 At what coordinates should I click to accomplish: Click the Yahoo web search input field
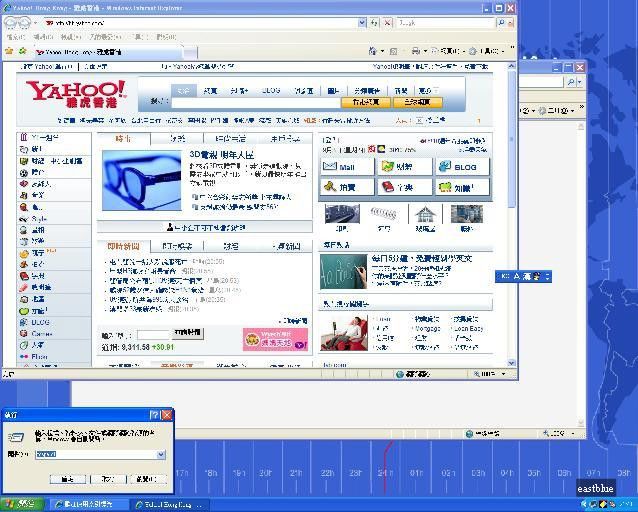(x=256, y=102)
